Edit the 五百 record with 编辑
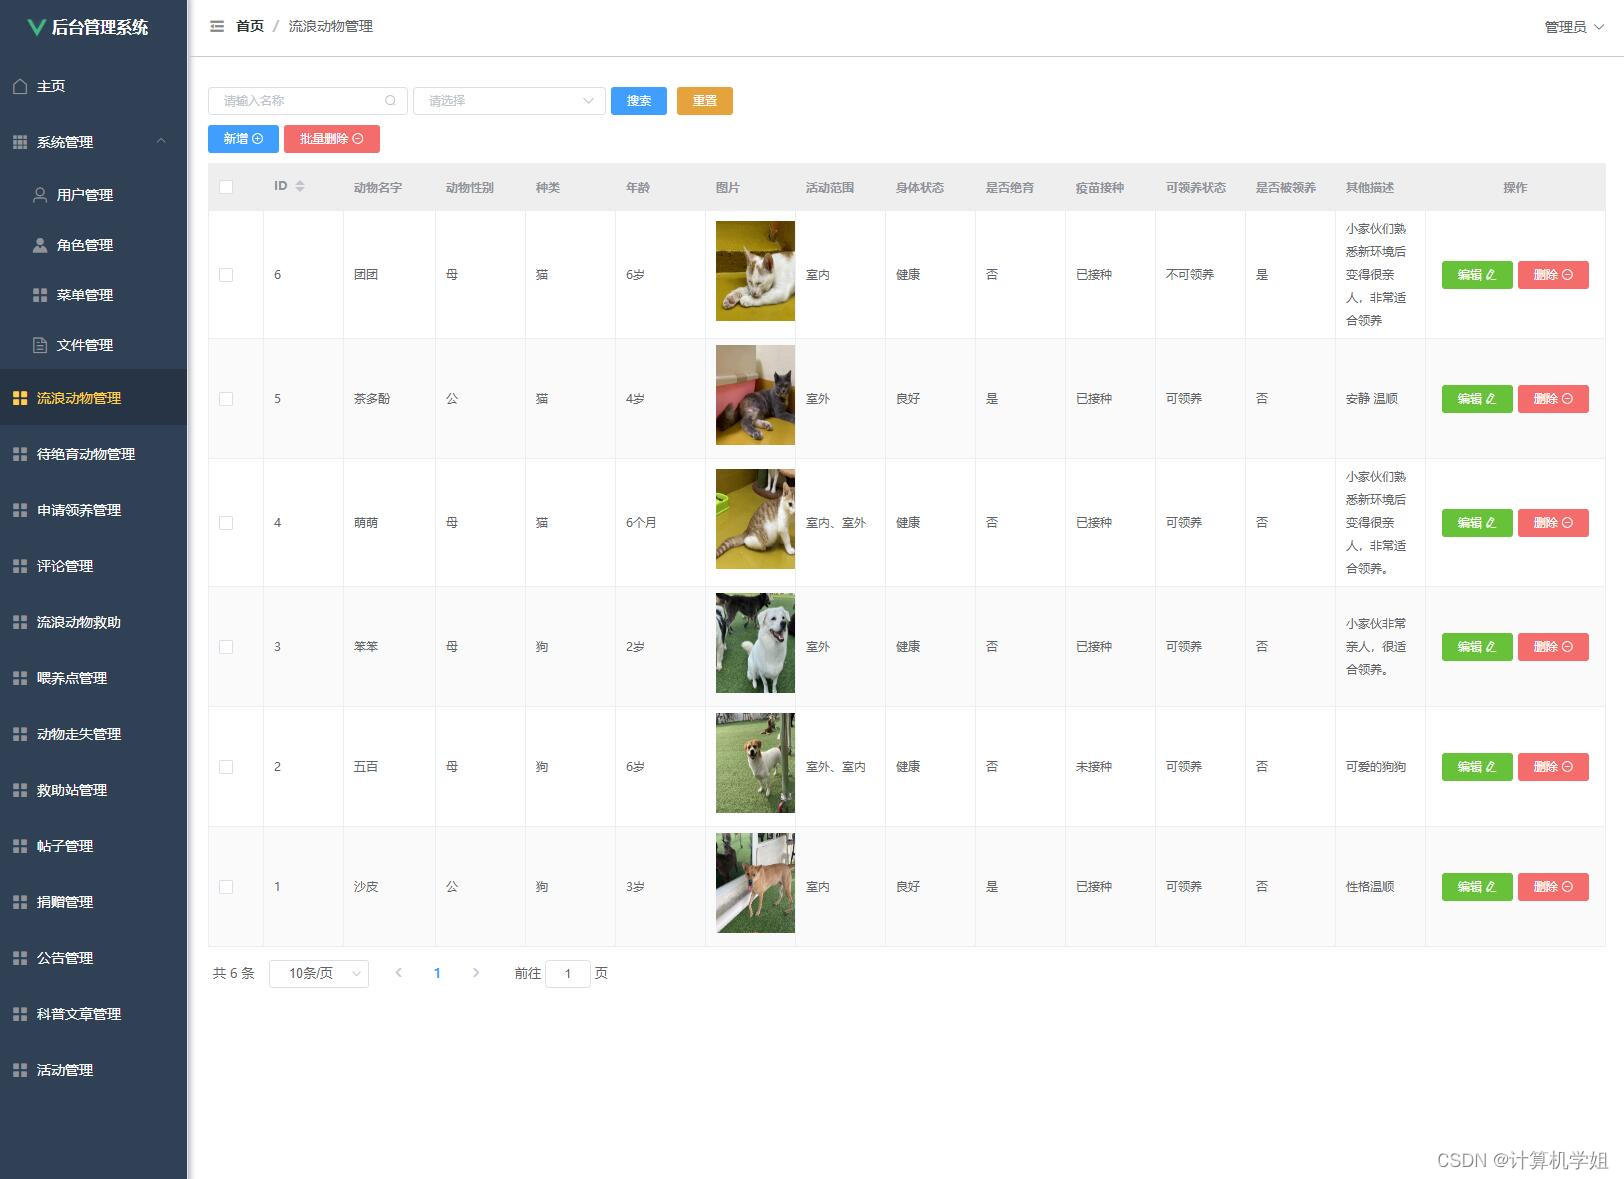Image resolution: width=1624 pixels, height=1179 pixels. [x=1477, y=767]
